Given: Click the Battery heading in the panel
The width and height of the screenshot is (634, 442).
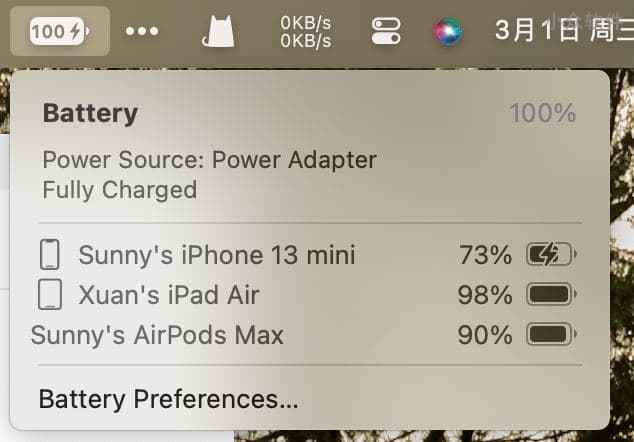Looking at the screenshot, I should [90, 113].
